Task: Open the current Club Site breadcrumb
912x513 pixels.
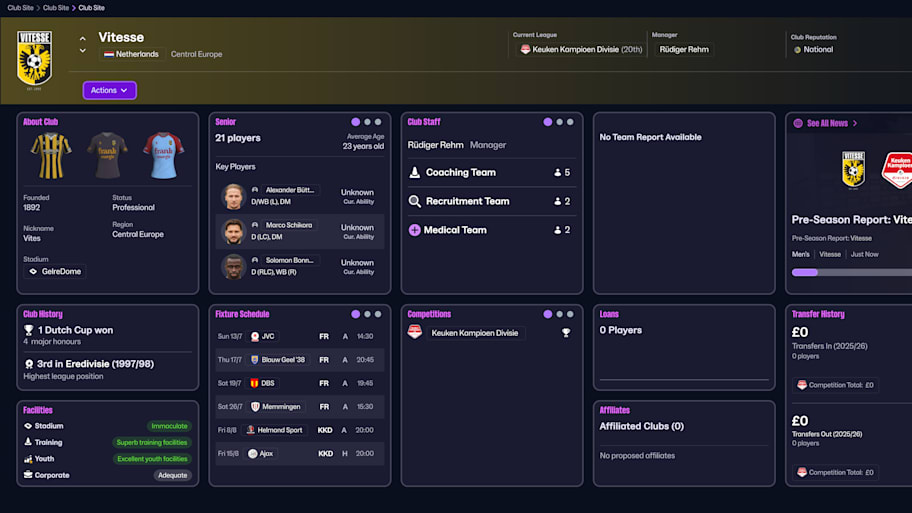Action: (91, 8)
